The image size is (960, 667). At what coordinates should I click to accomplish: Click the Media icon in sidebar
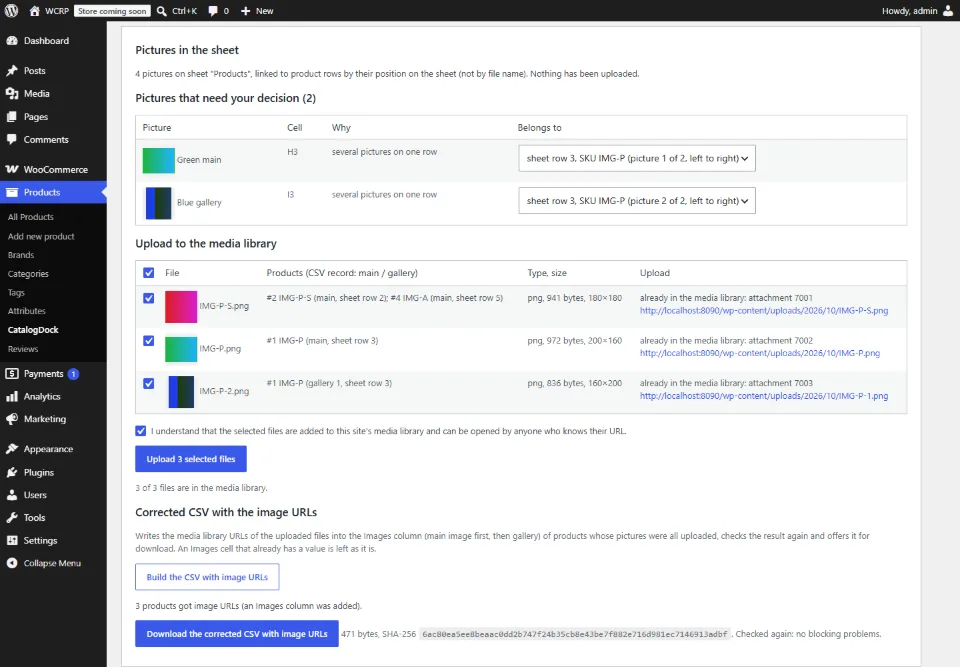pyautogui.click(x=12, y=94)
